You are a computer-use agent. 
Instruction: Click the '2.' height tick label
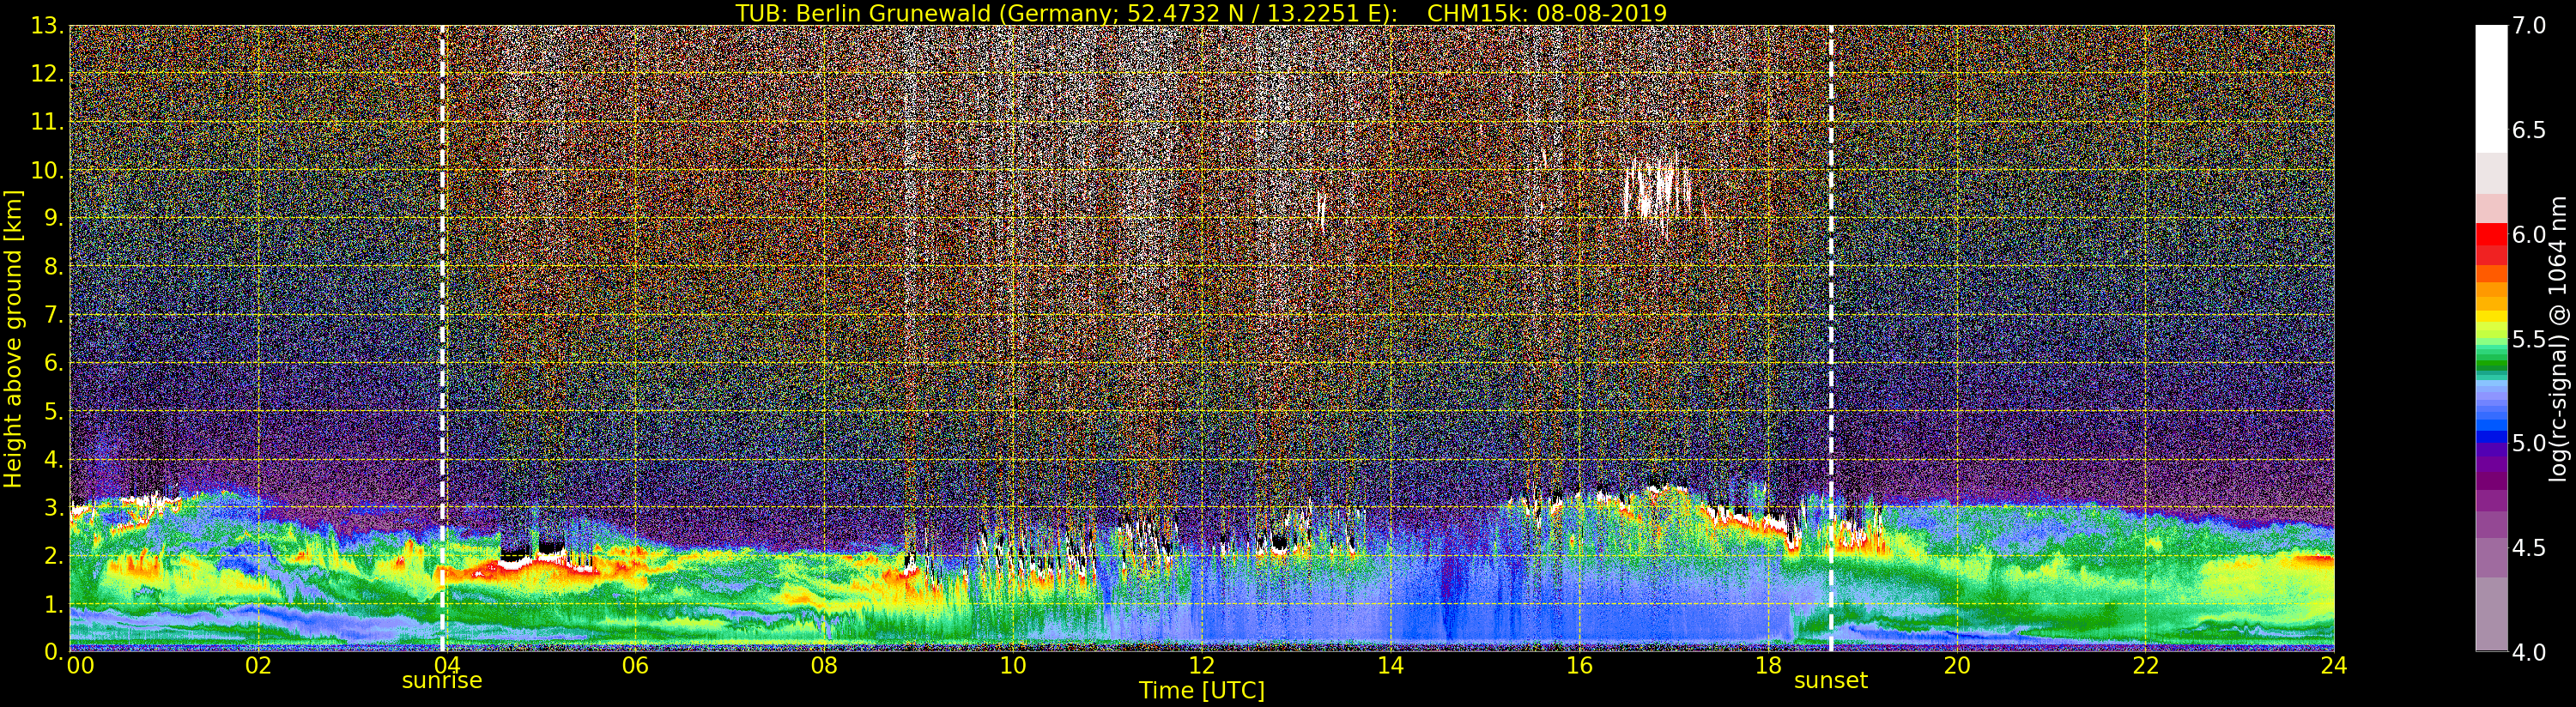[x=53, y=555]
